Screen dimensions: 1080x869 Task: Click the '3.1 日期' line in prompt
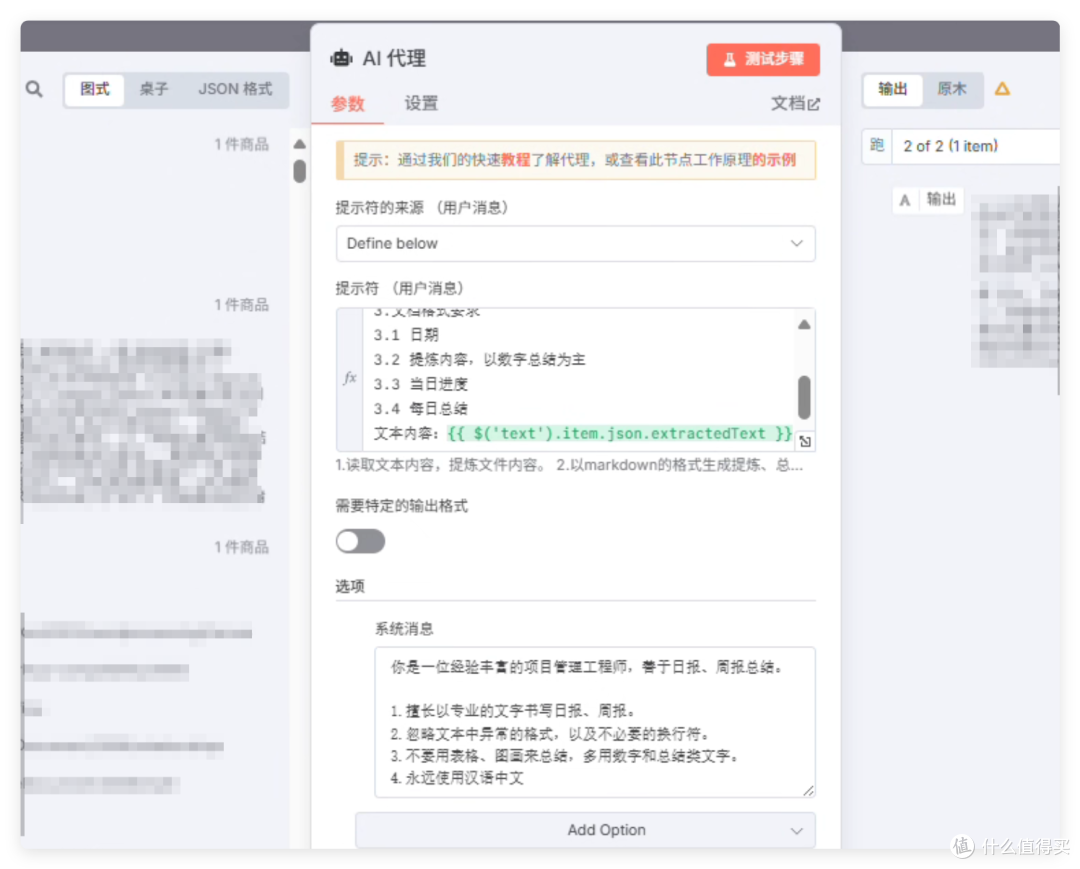click(406, 335)
